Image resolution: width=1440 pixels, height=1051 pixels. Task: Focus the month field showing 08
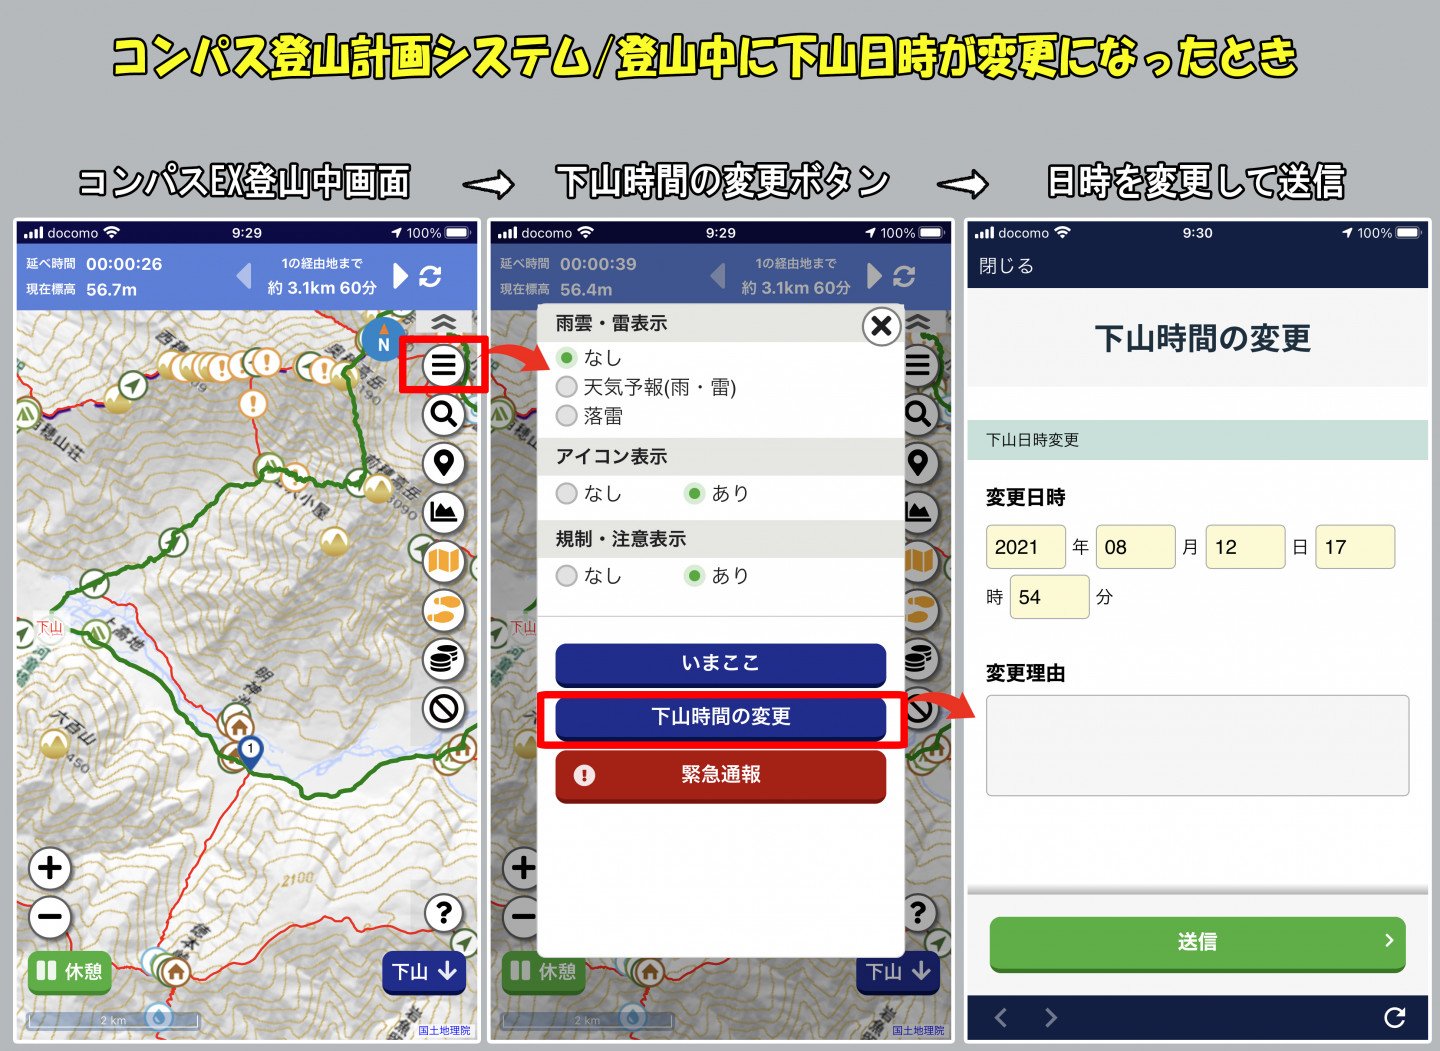click(x=1135, y=547)
